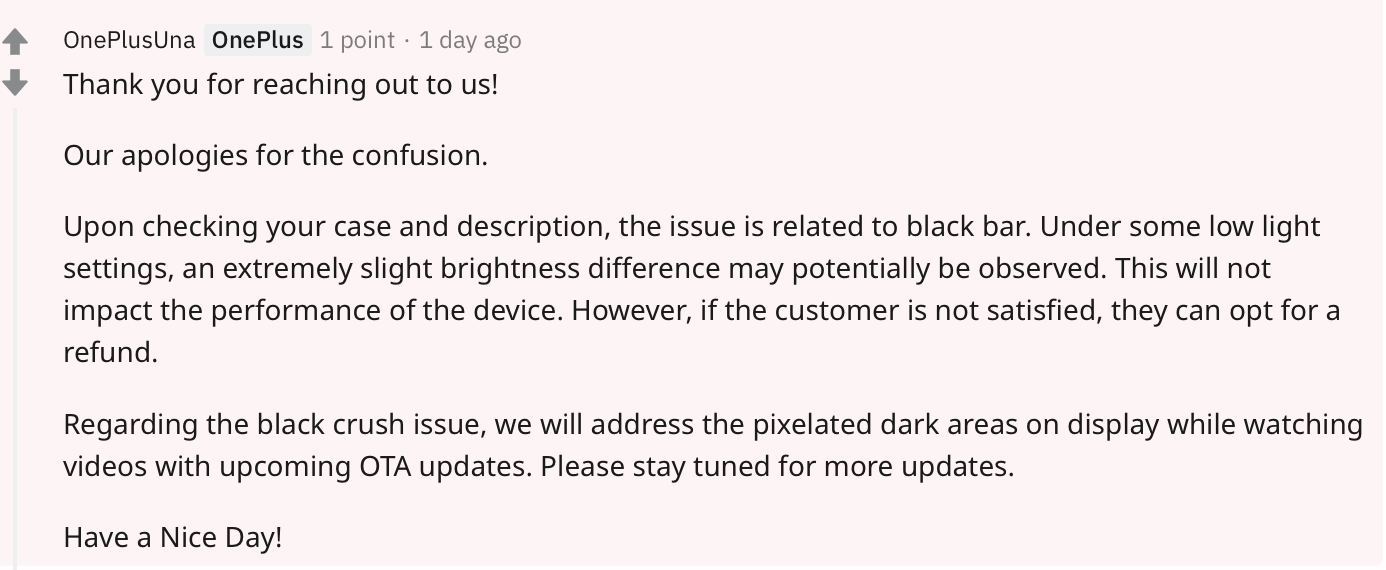Viewport: 1386px width, 570px height.
Task: Click the word "refund." in the comment
Action: click(x=111, y=354)
